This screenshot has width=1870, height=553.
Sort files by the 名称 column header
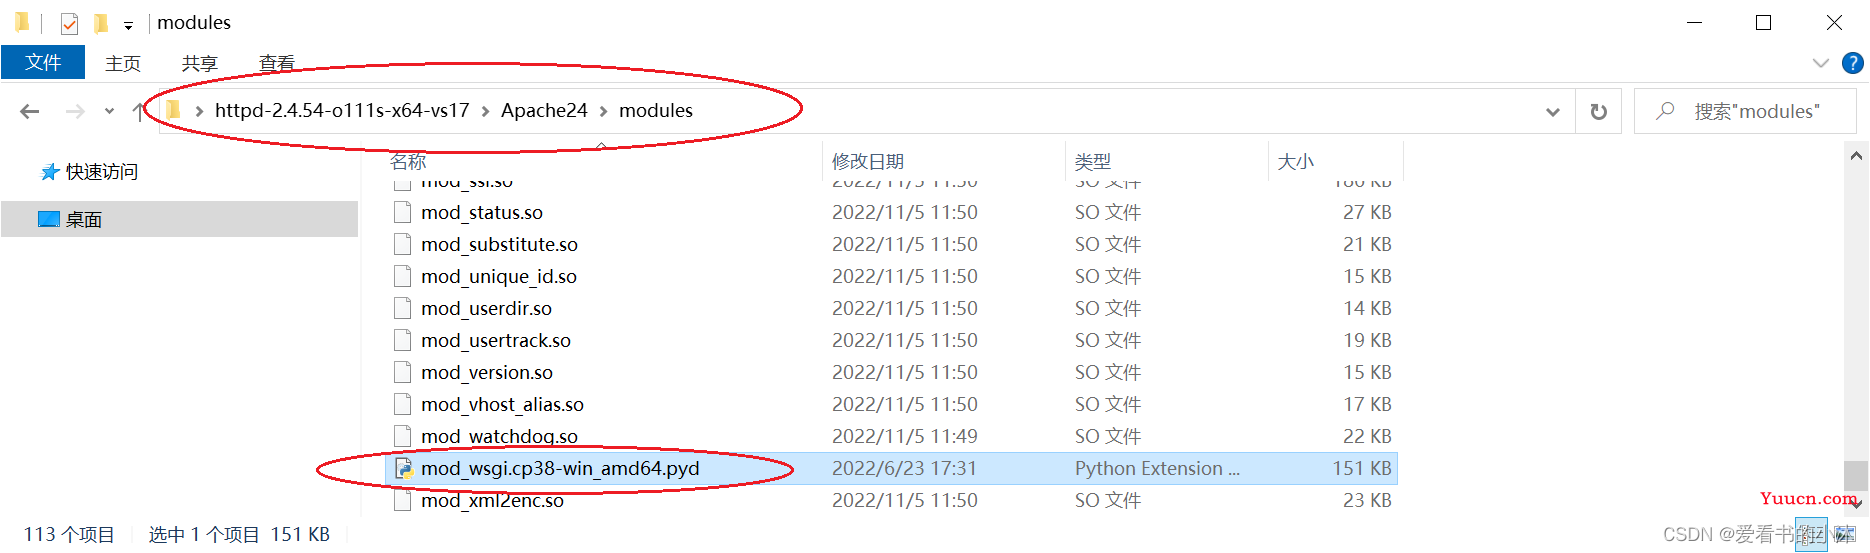pyautogui.click(x=408, y=161)
